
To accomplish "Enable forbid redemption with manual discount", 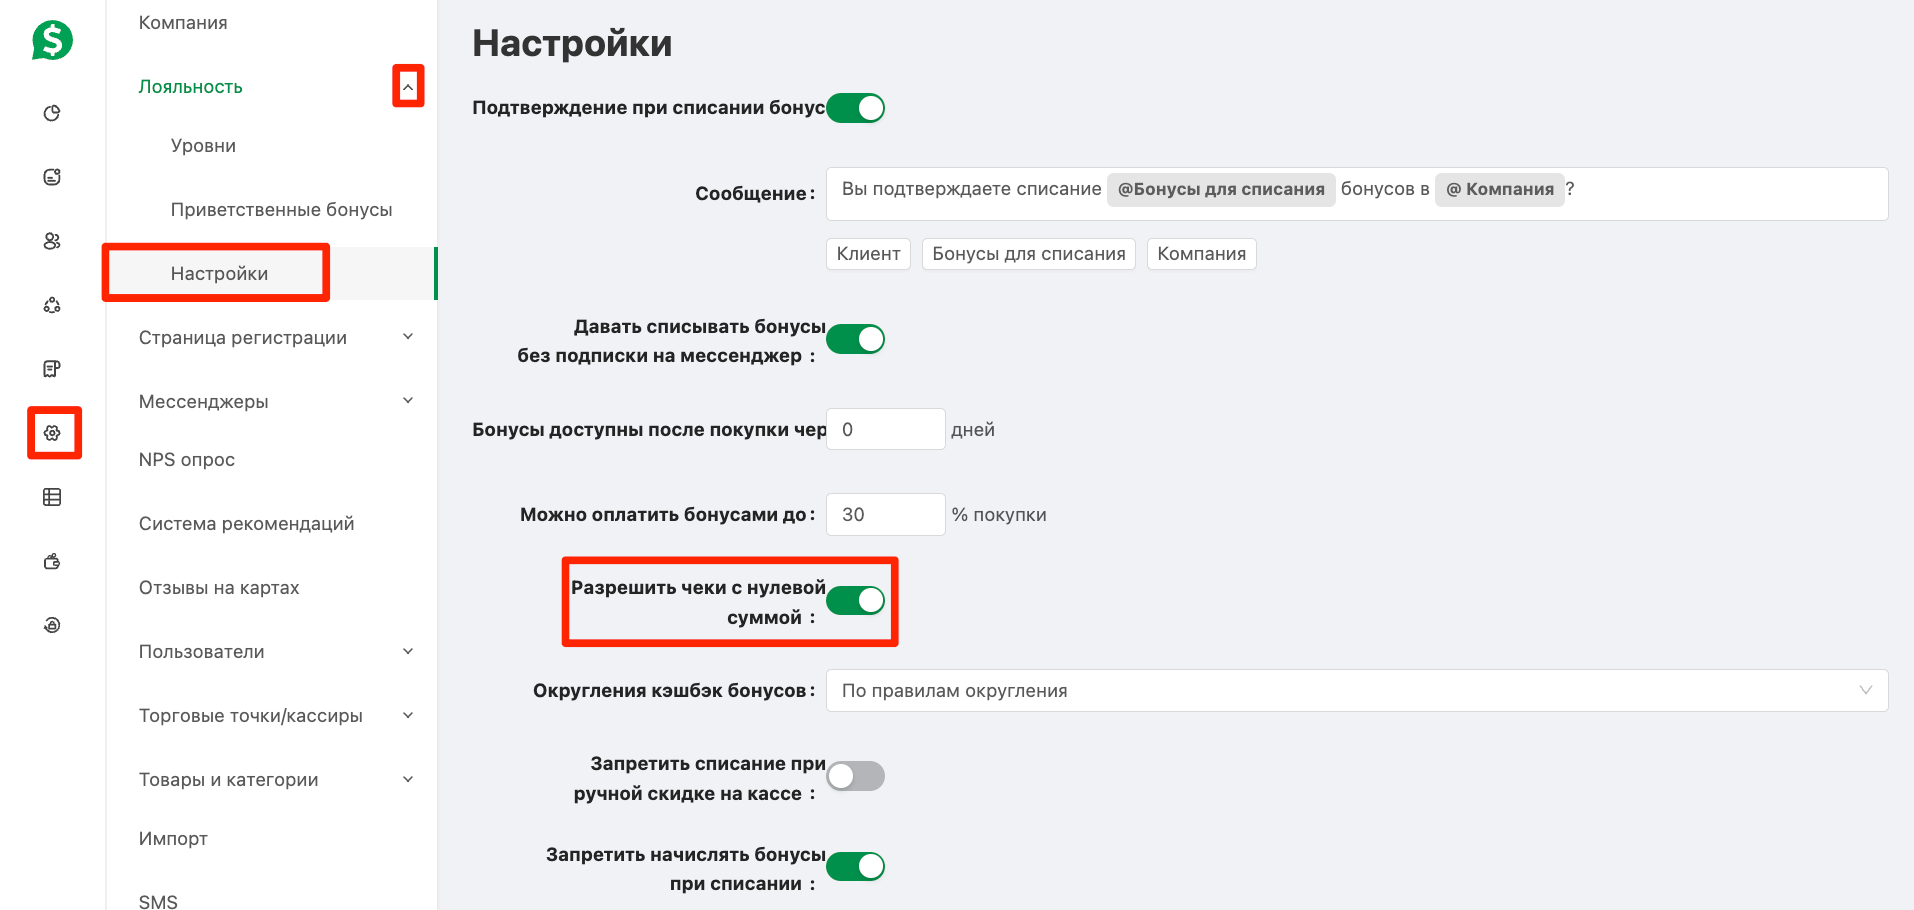I will [x=856, y=776].
